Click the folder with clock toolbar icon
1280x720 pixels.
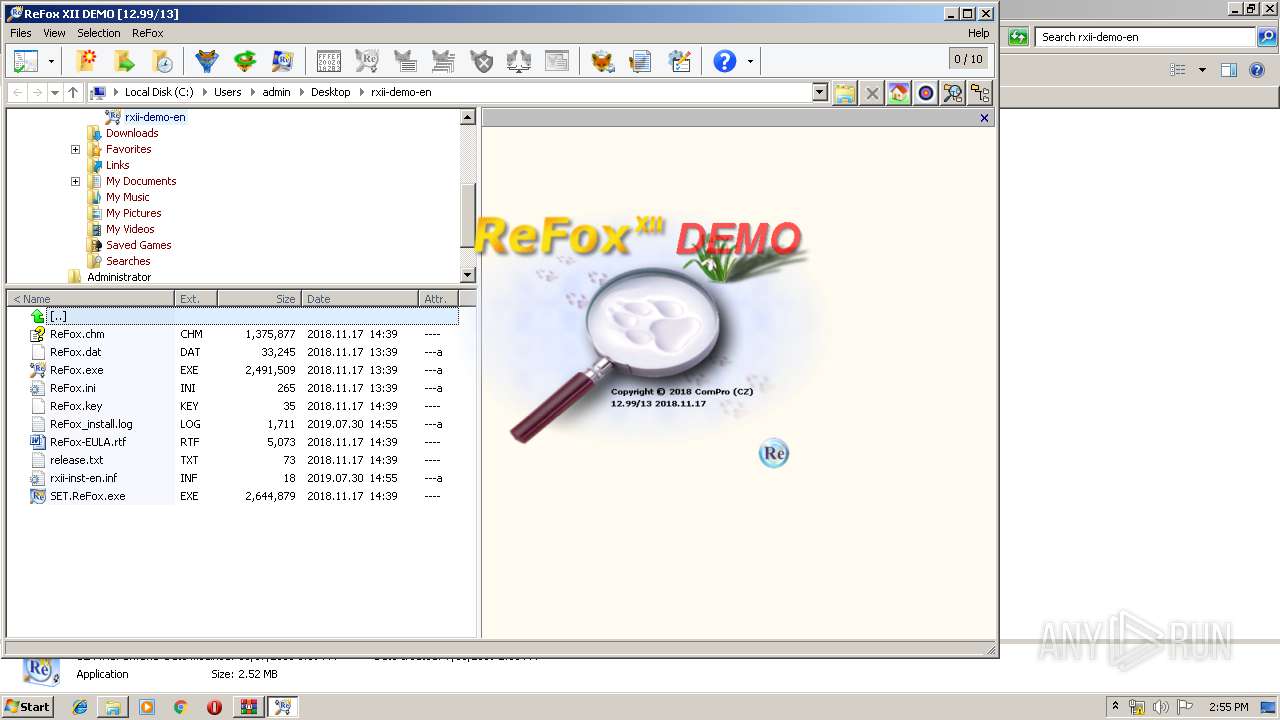(x=162, y=61)
